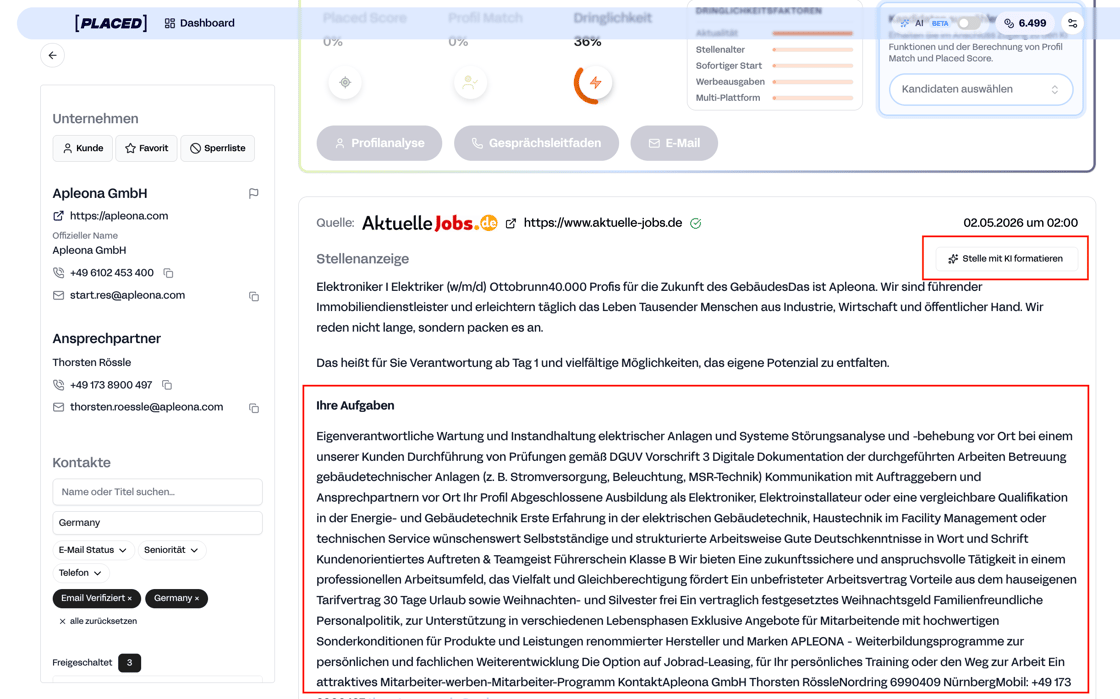Viewport: 1120px width, 699px height.
Task: Click the AktuelleJobs.de logo
Action: click(429, 223)
